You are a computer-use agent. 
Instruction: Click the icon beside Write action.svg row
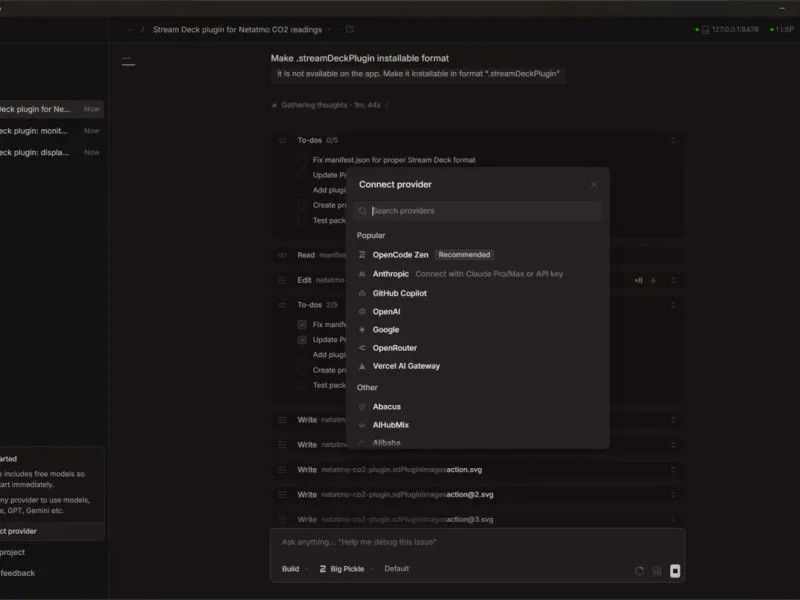click(x=282, y=469)
